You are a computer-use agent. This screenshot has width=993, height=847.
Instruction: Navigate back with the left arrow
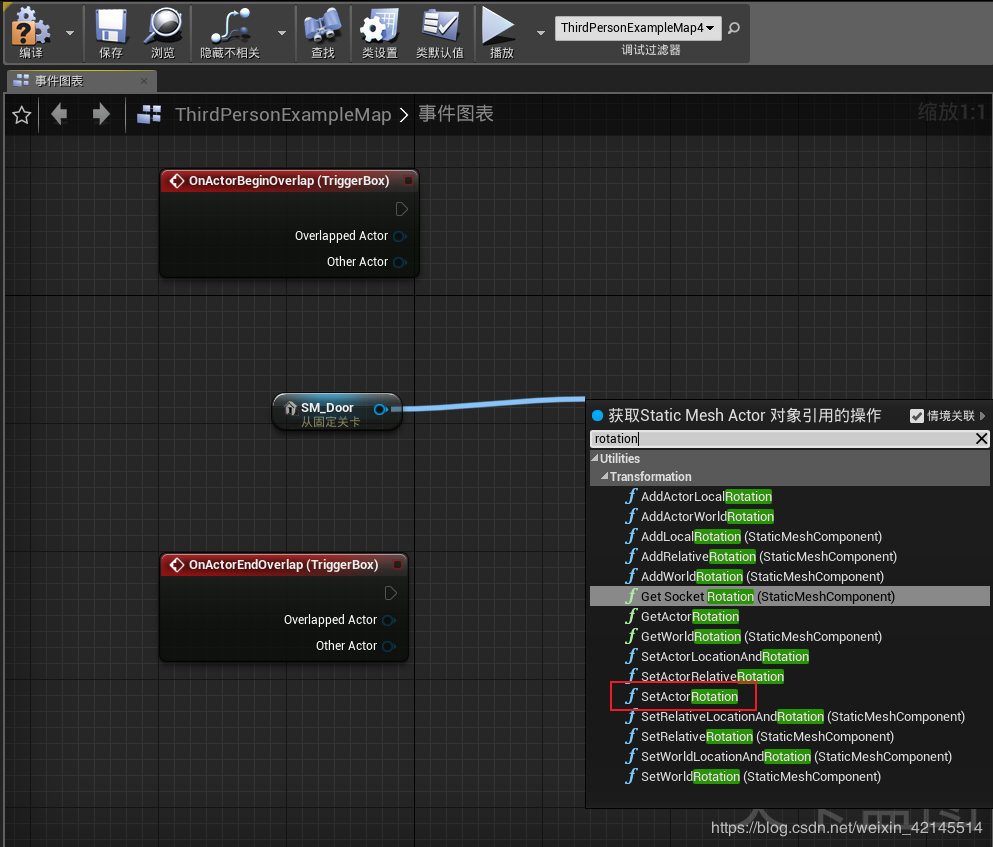click(59, 115)
